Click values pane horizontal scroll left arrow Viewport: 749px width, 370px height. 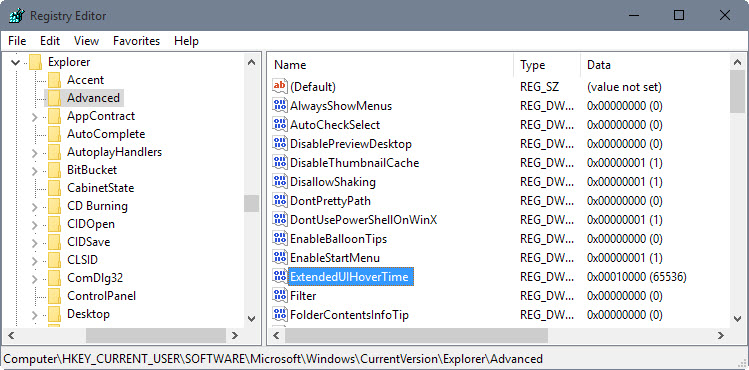point(276,336)
